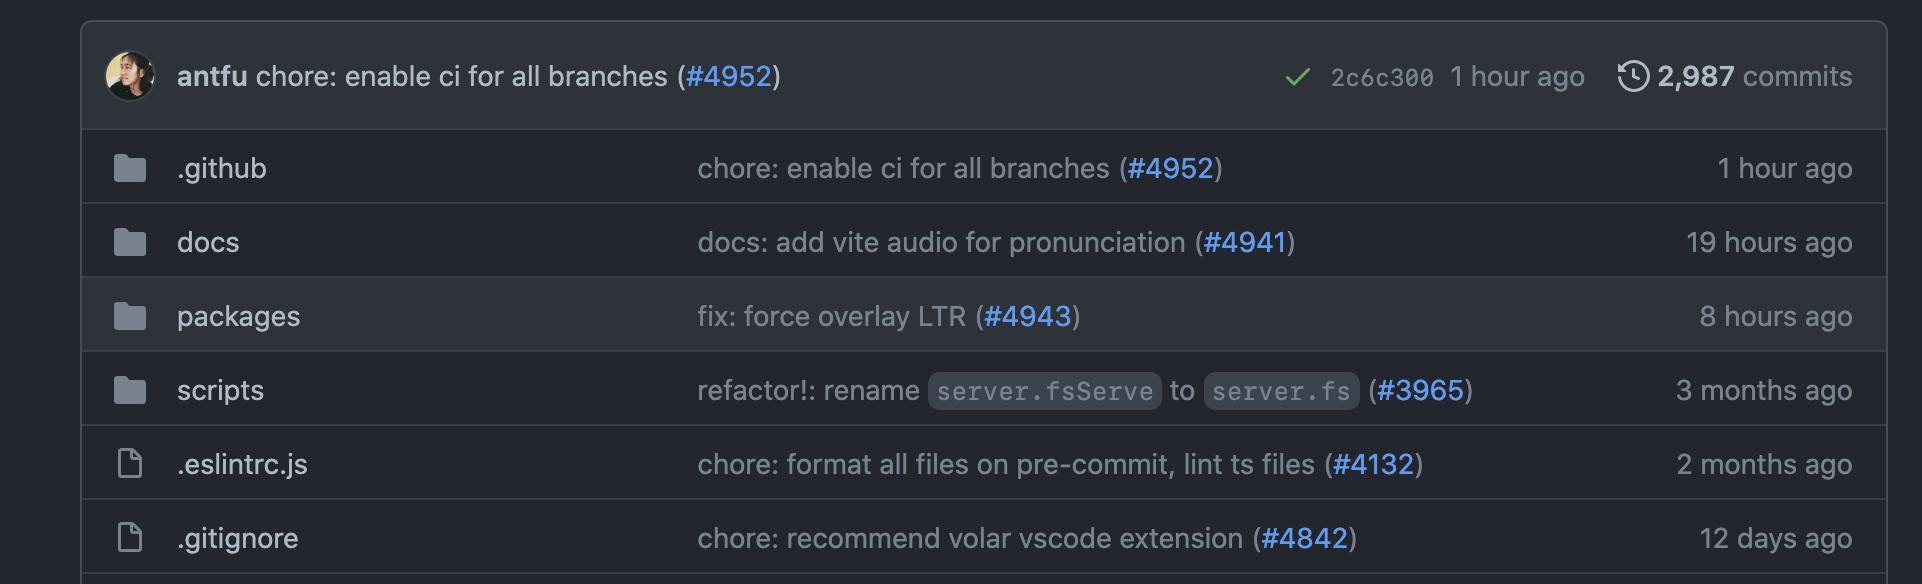
Task: Open commit hash 2c6c300
Action: coord(1382,77)
